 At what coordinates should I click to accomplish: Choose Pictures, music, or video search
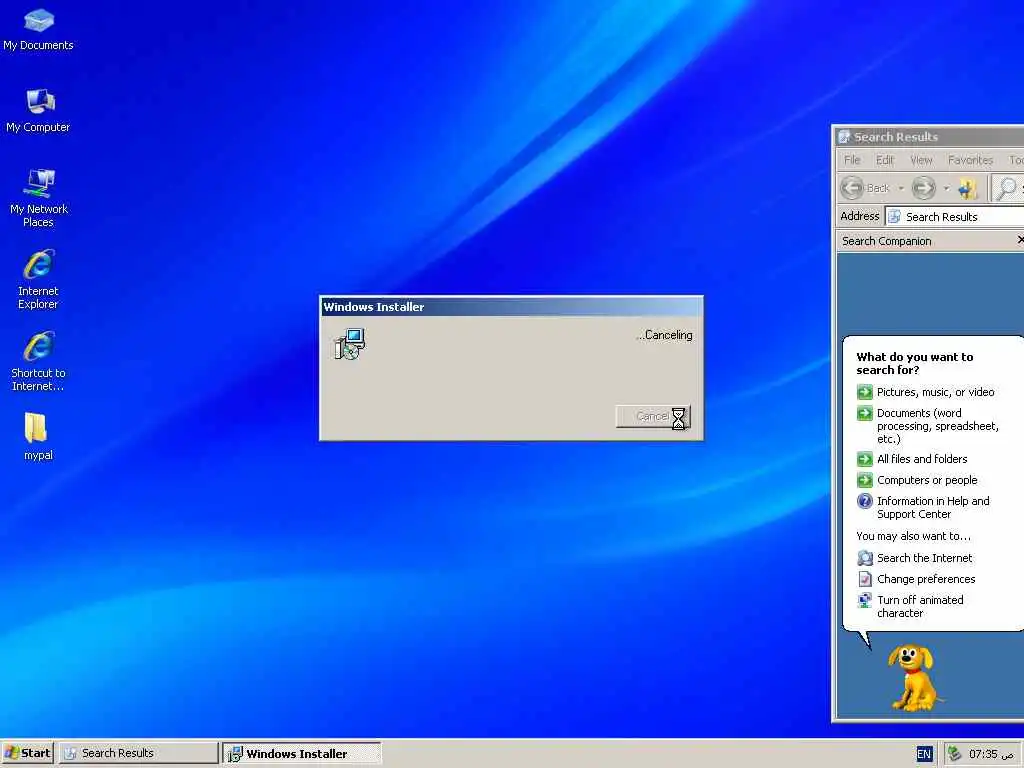pyautogui.click(x=935, y=392)
